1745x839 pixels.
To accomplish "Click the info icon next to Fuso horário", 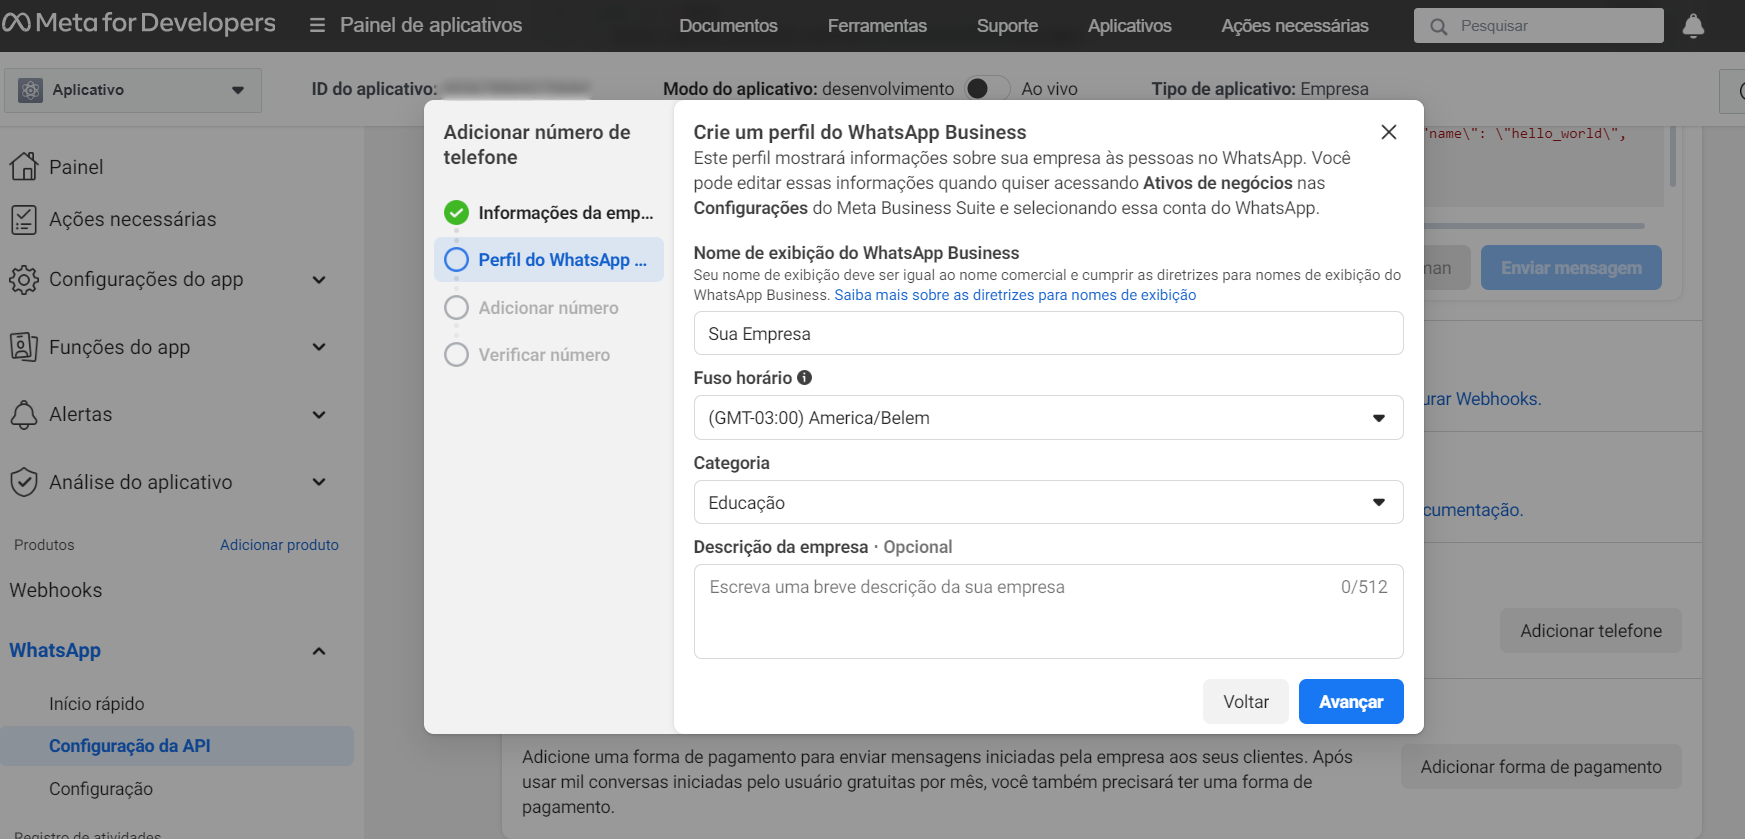I will click(x=804, y=378).
